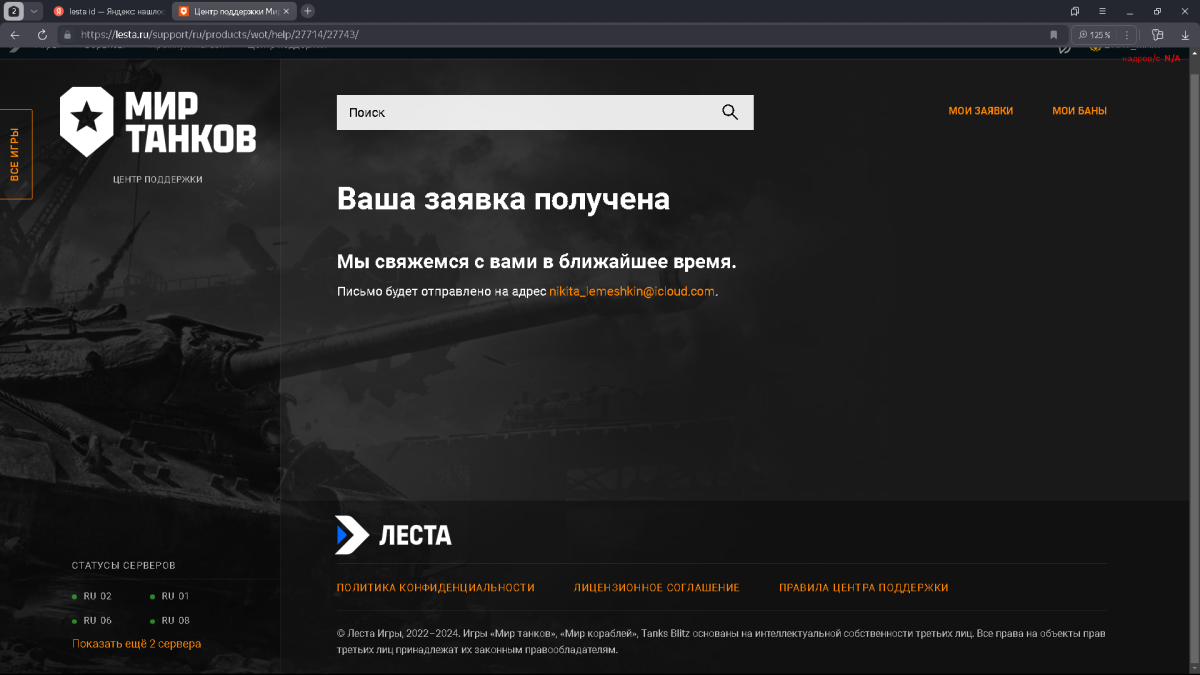Click the magnifier search icon
The image size is (1200, 675).
730,112
